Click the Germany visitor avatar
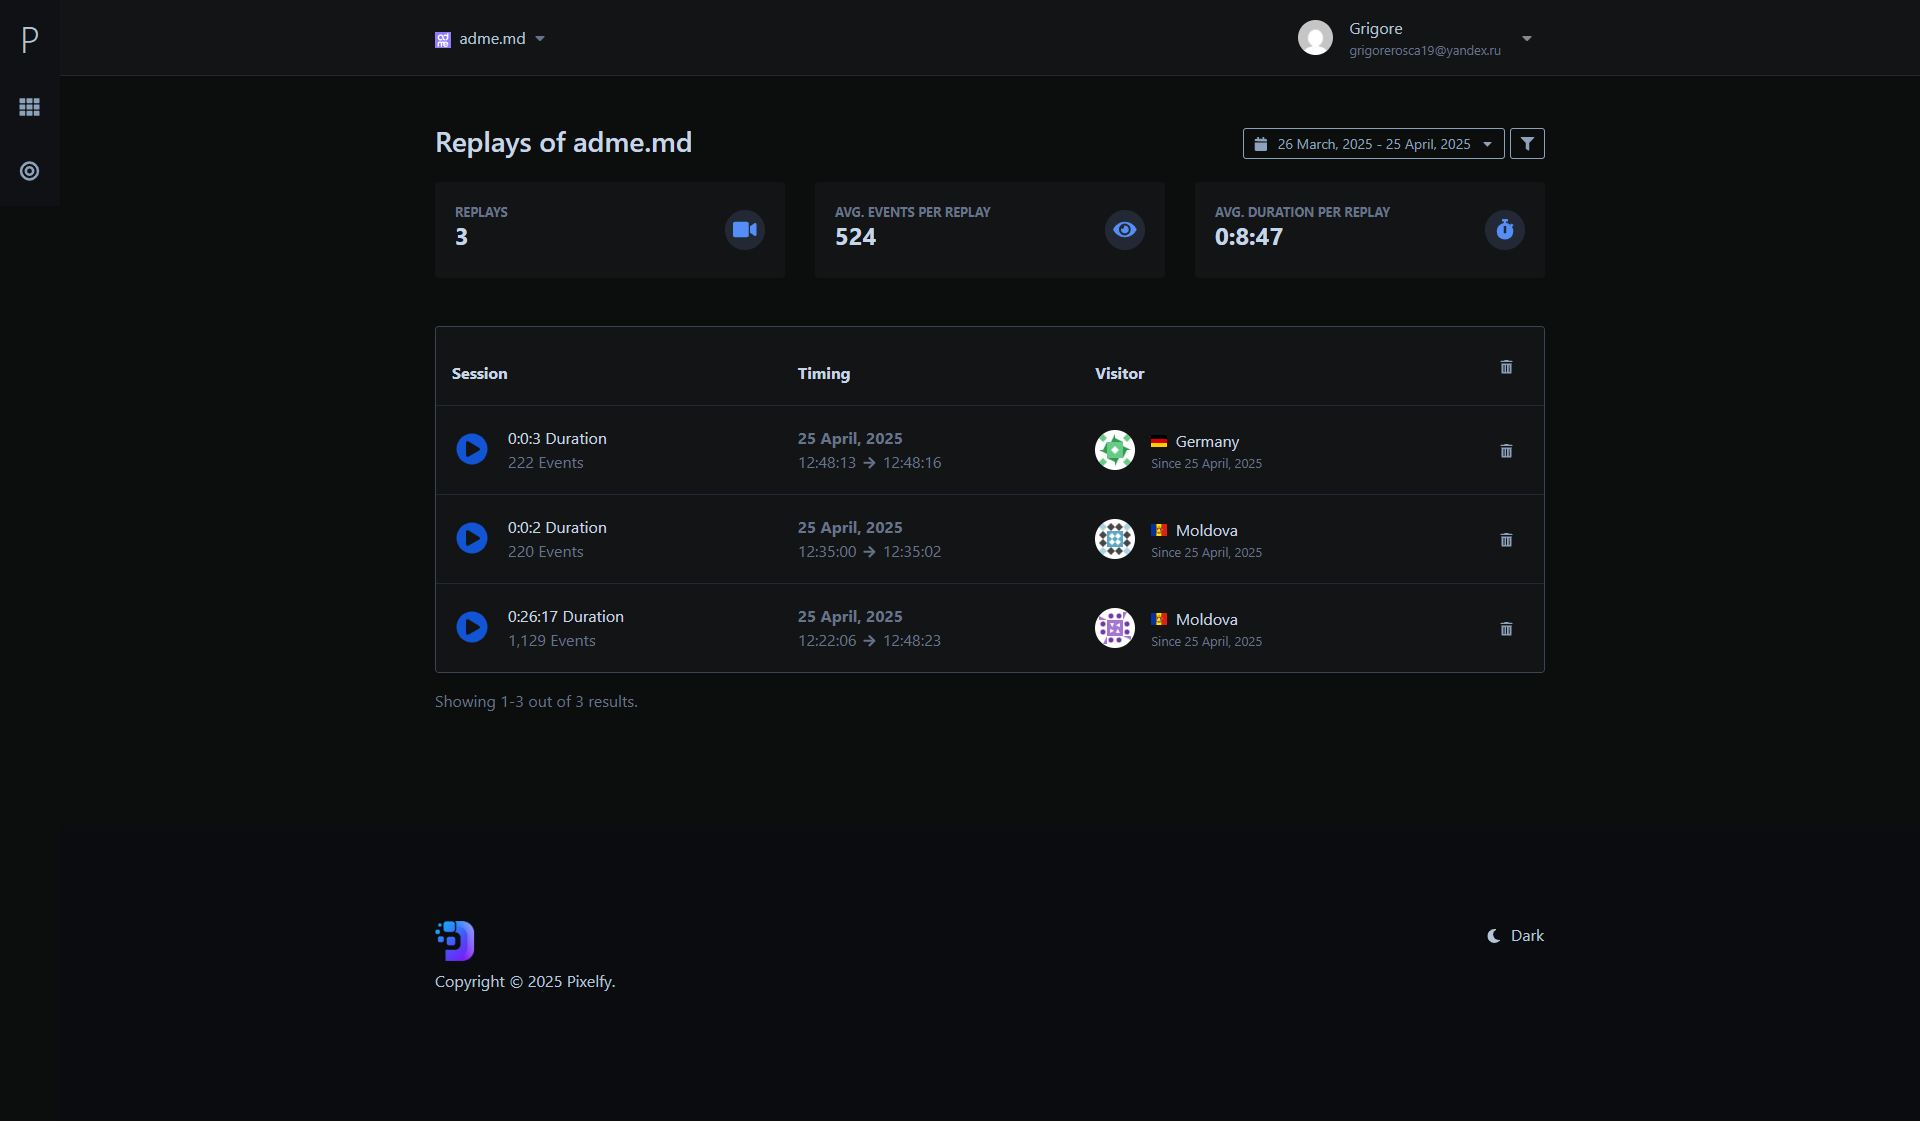Viewport: 1920px width, 1121px height. coord(1114,450)
